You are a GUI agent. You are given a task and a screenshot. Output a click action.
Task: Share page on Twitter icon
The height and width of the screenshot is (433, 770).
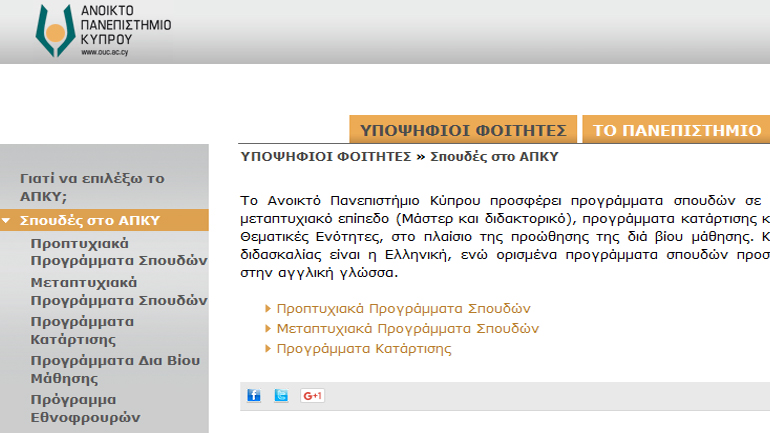(281, 395)
